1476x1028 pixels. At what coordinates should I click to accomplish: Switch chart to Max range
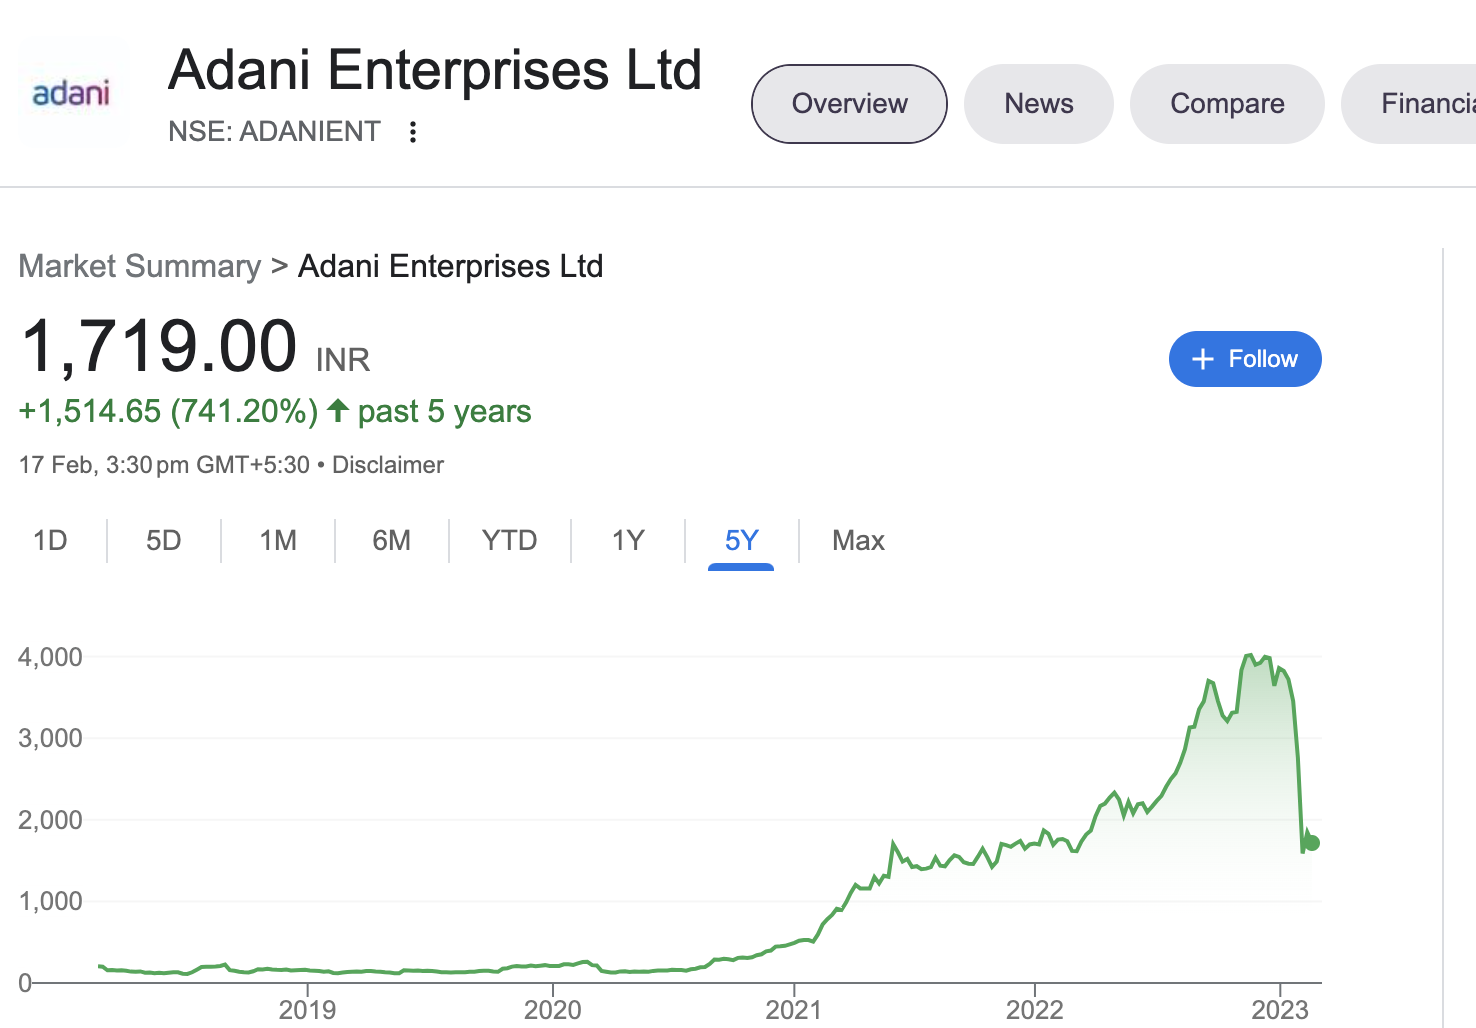[x=858, y=541]
